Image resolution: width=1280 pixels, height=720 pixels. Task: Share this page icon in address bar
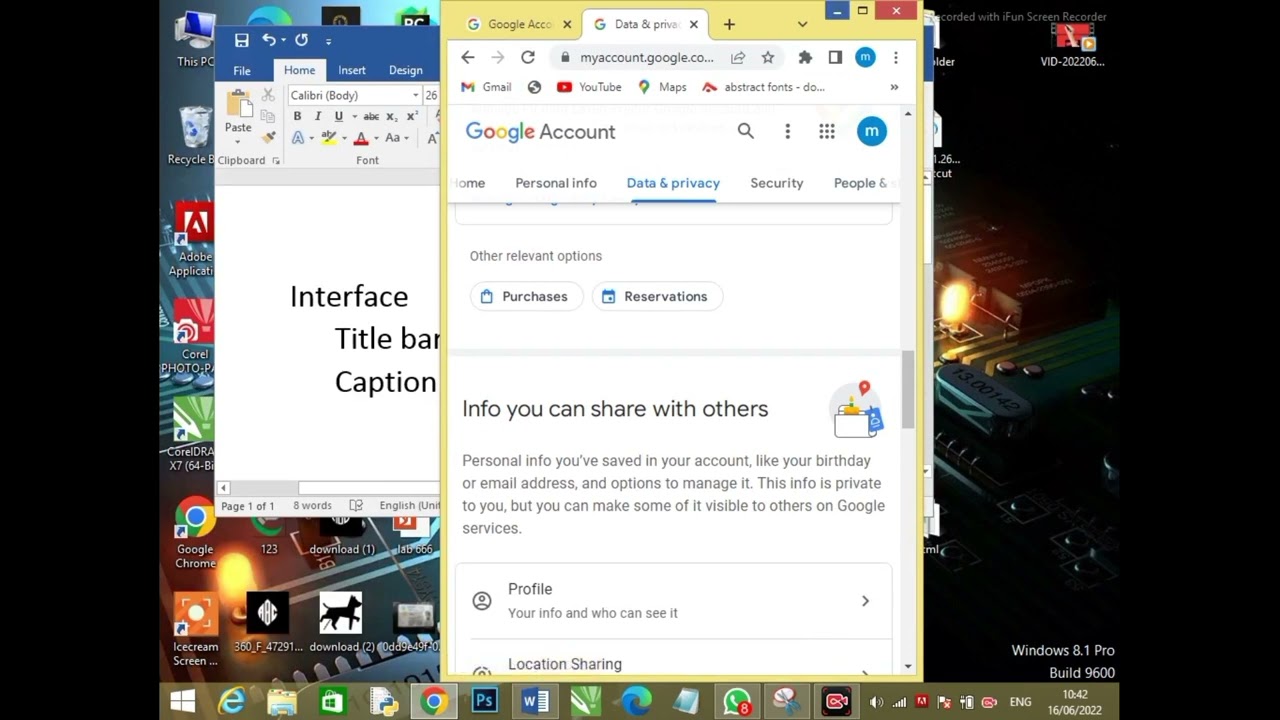[738, 57]
